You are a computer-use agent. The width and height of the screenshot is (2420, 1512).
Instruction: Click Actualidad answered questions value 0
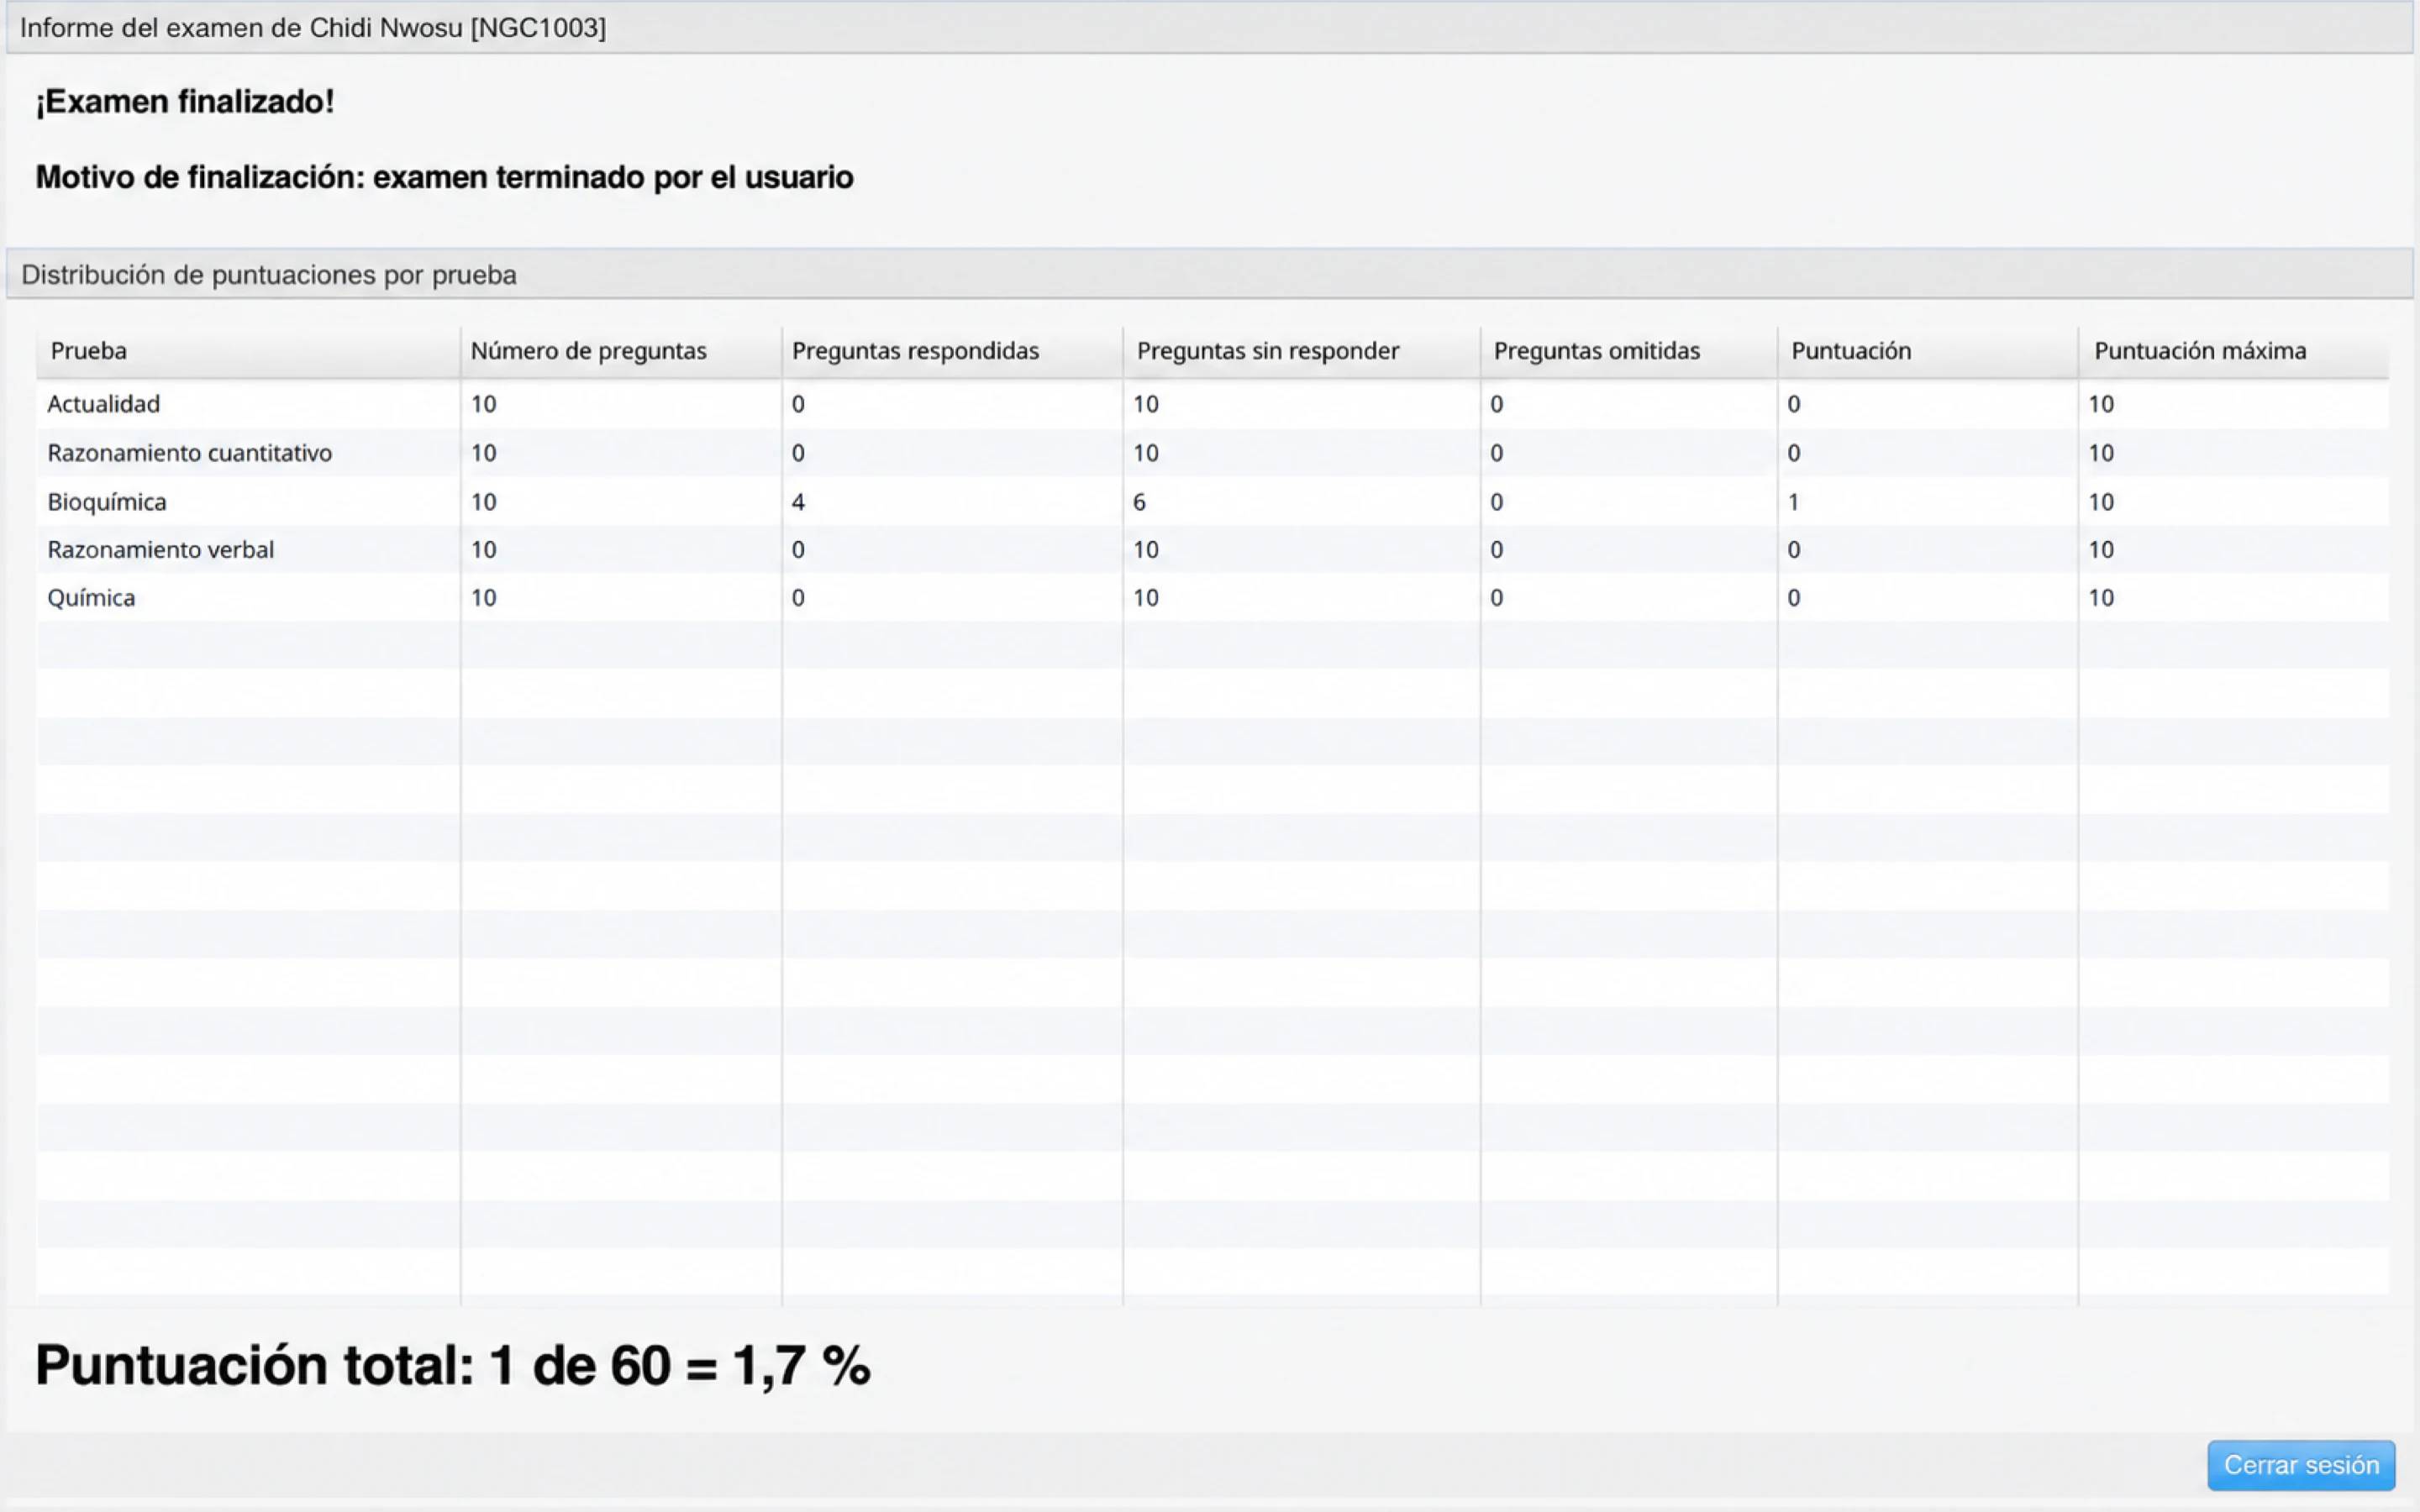[798, 404]
